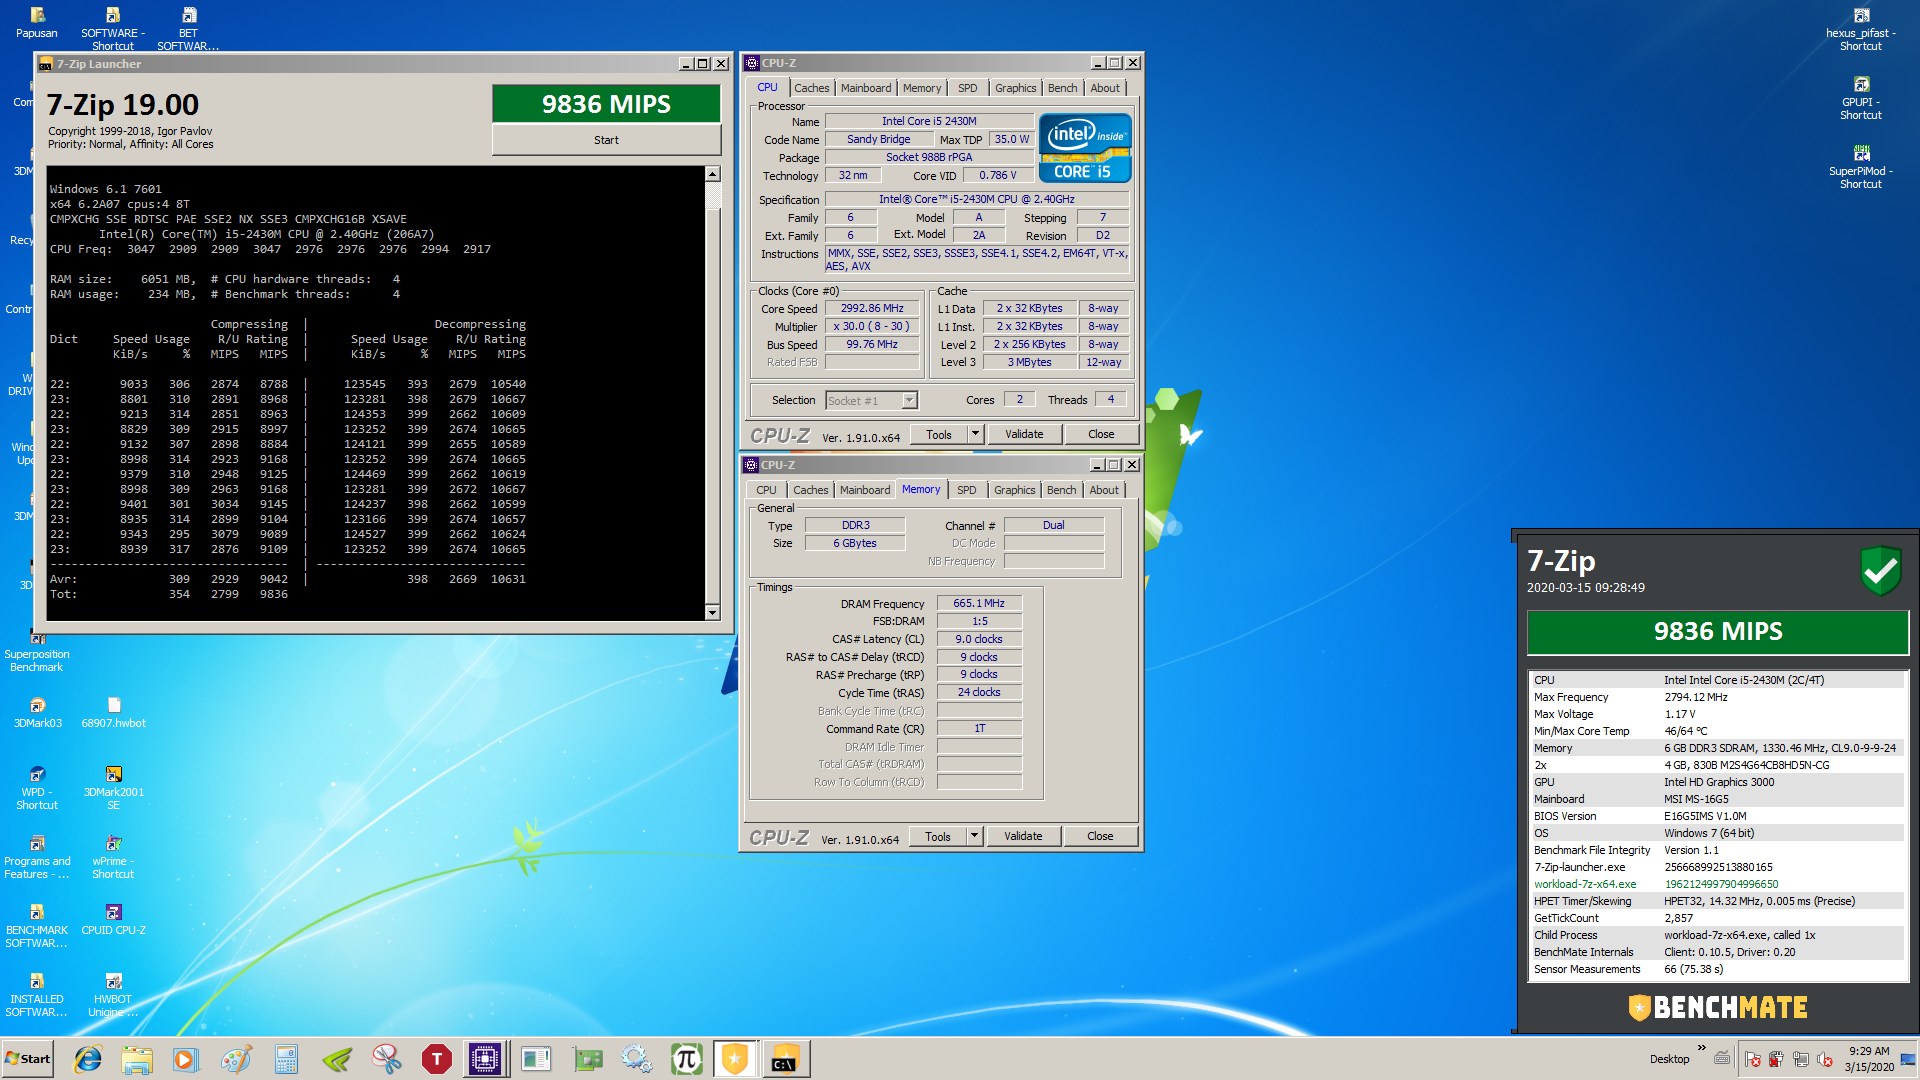Switch to BenchMate shield icon in taskbar

pyautogui.click(x=735, y=1059)
